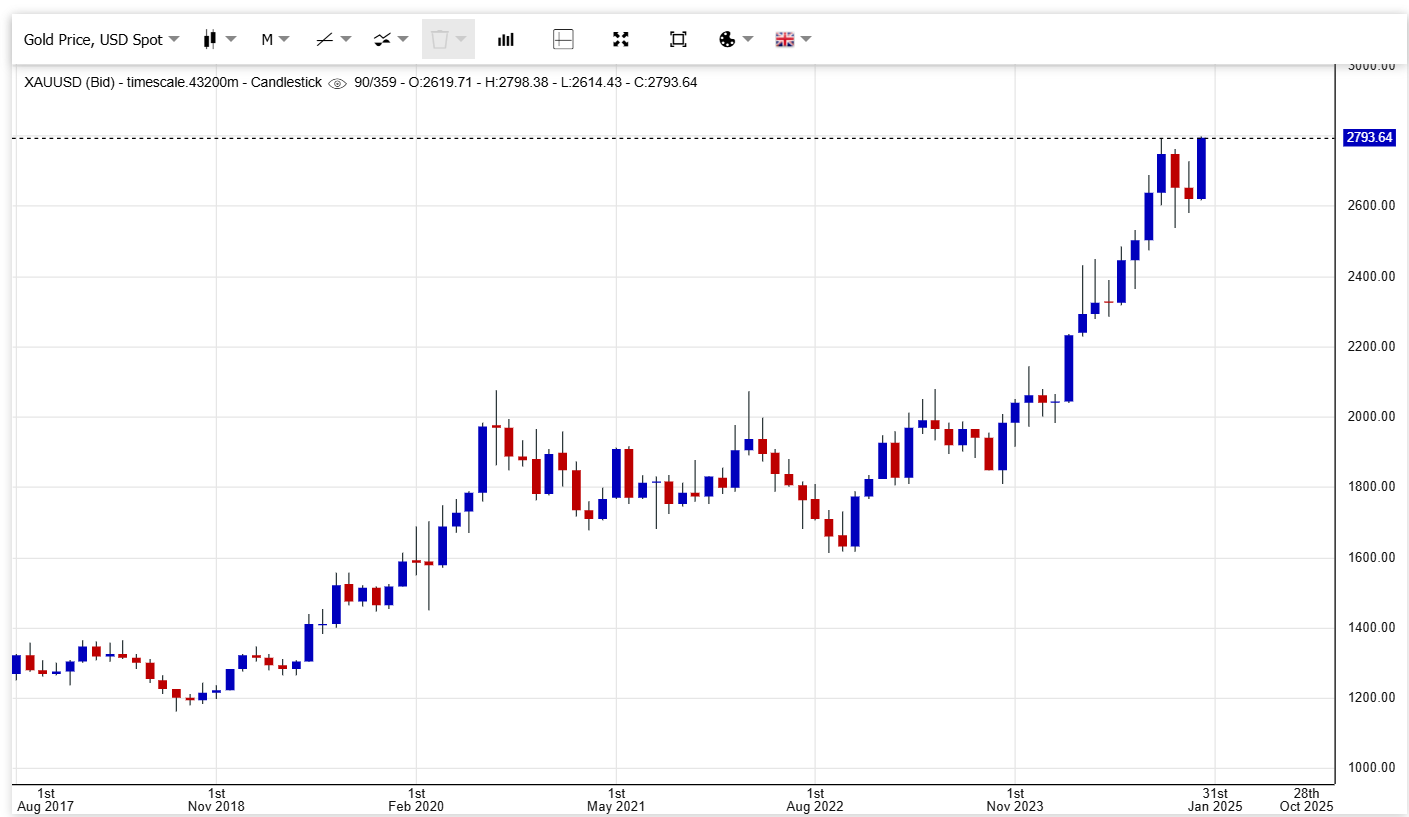Click the 1400.00 price axis label

tap(1371, 628)
